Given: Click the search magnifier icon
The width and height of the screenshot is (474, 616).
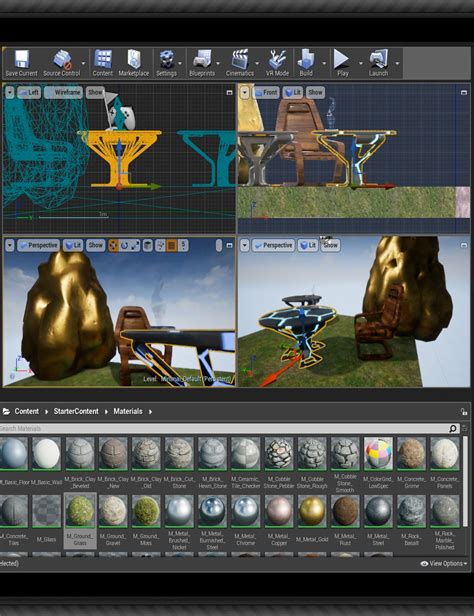Looking at the screenshot, I should [x=453, y=428].
